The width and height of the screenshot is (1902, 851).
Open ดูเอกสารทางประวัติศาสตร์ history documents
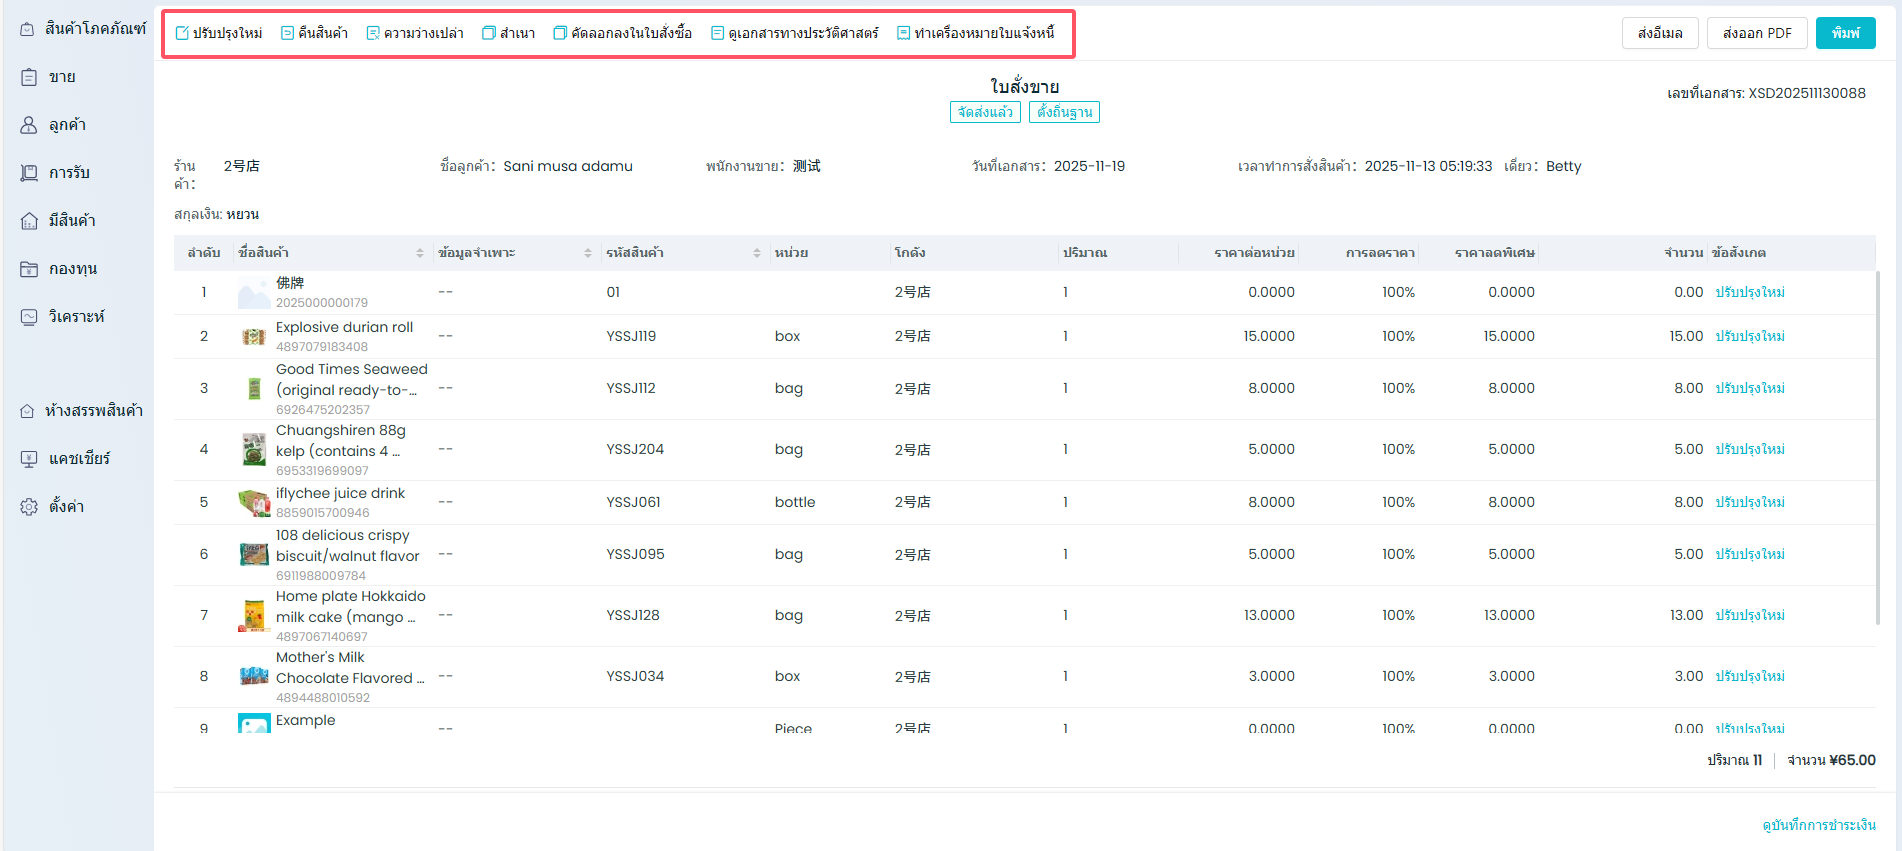coord(717,33)
